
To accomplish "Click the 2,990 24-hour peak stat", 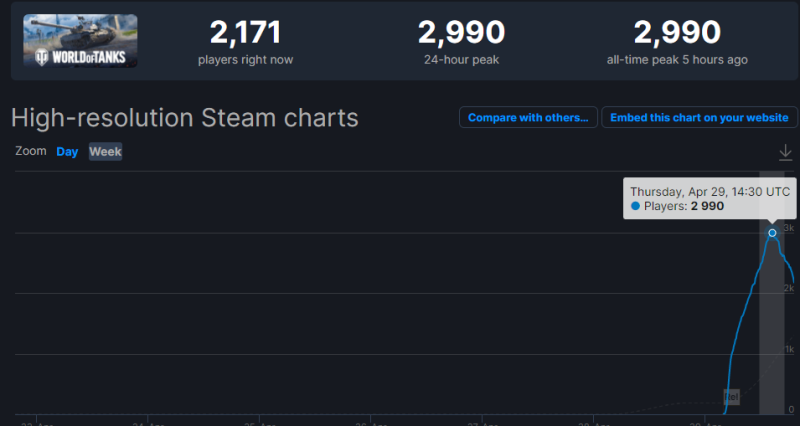I will [x=461, y=42].
